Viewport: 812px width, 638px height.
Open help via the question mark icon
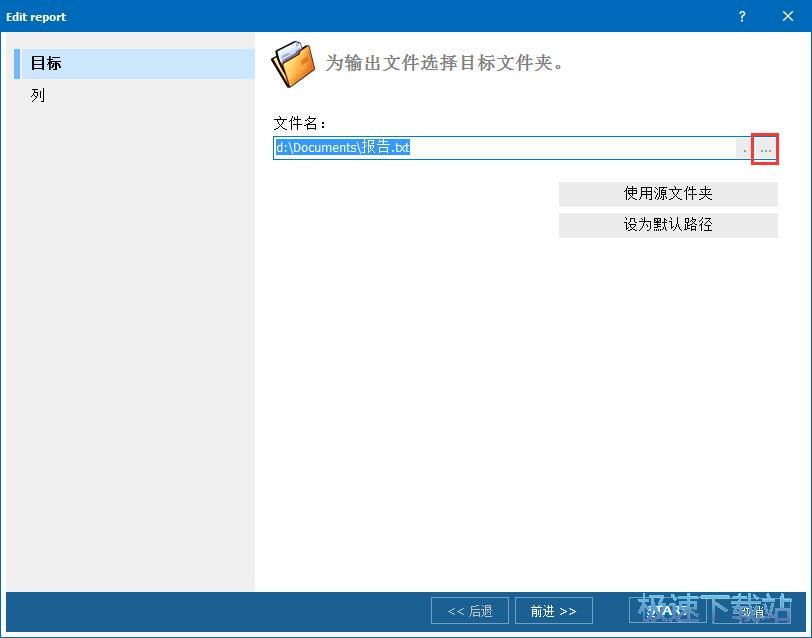pyautogui.click(x=742, y=16)
